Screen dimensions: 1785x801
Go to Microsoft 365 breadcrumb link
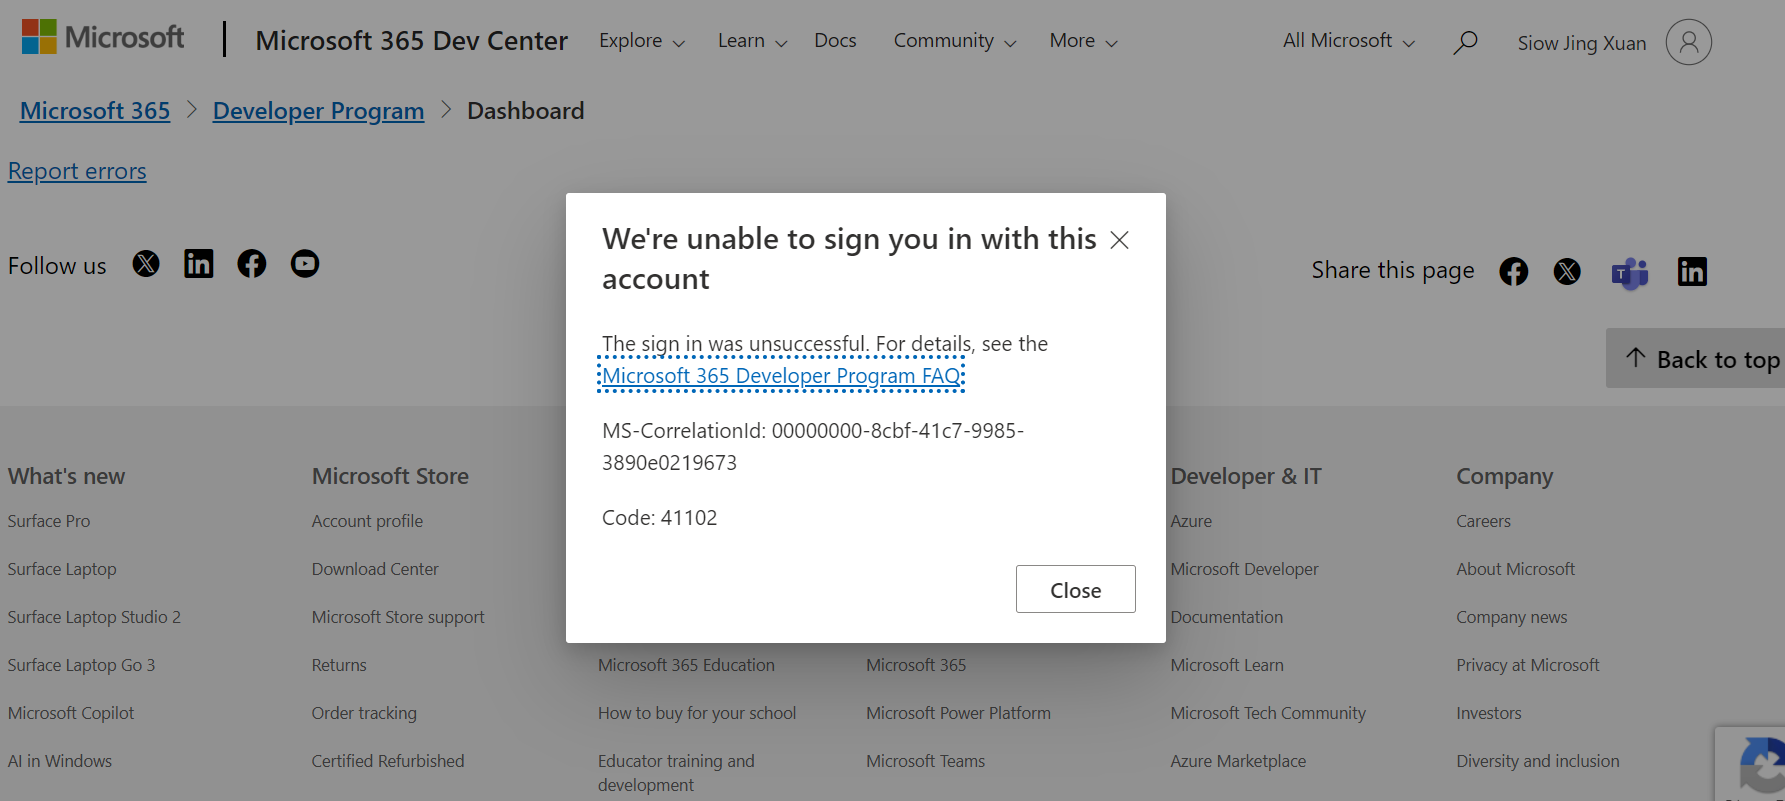[95, 111]
